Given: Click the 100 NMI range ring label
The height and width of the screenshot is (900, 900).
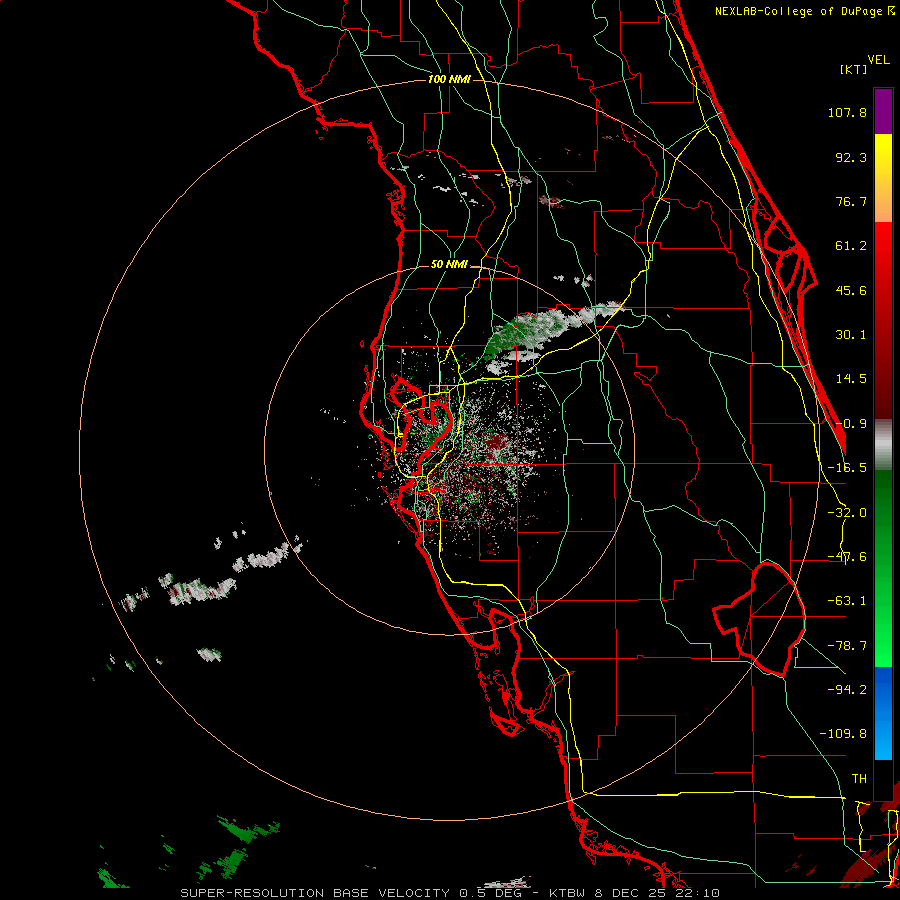Looking at the screenshot, I should pos(449,79).
